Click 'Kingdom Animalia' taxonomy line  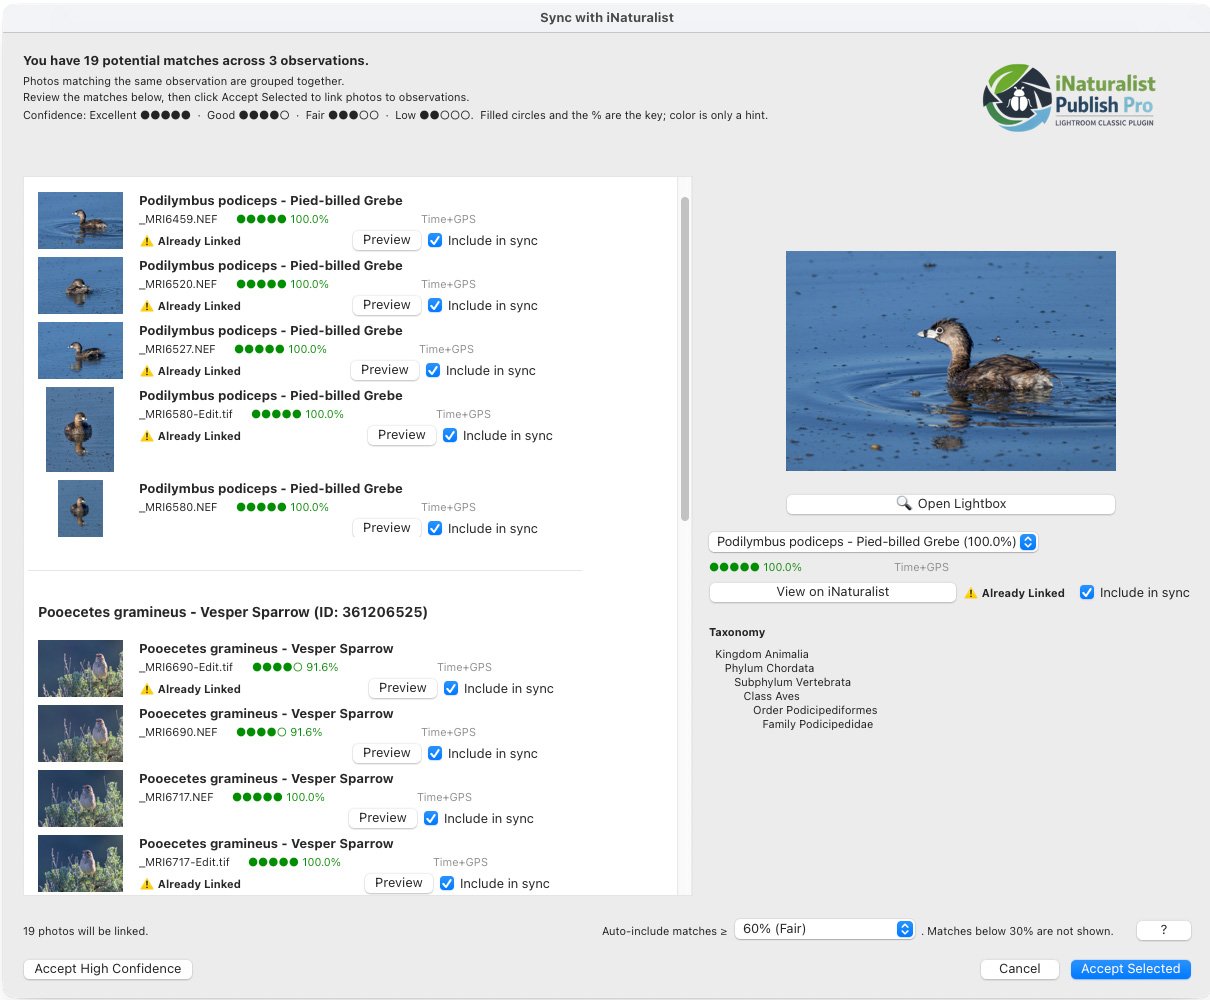click(762, 654)
